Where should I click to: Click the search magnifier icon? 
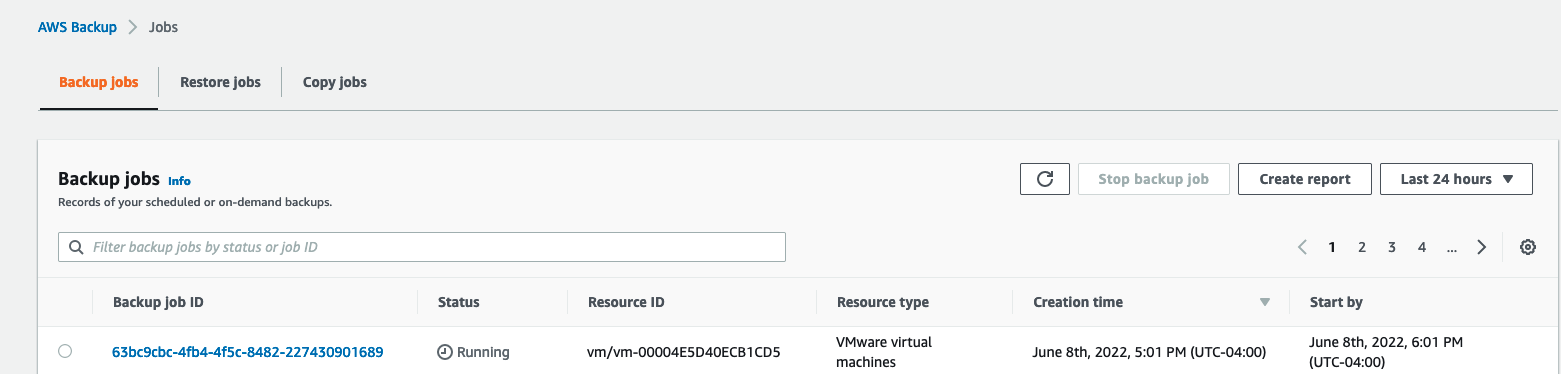point(77,247)
